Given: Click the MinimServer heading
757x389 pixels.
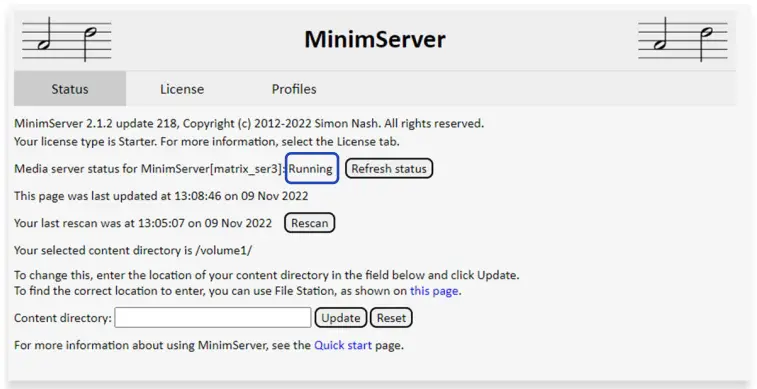Looking at the screenshot, I should click(375, 40).
